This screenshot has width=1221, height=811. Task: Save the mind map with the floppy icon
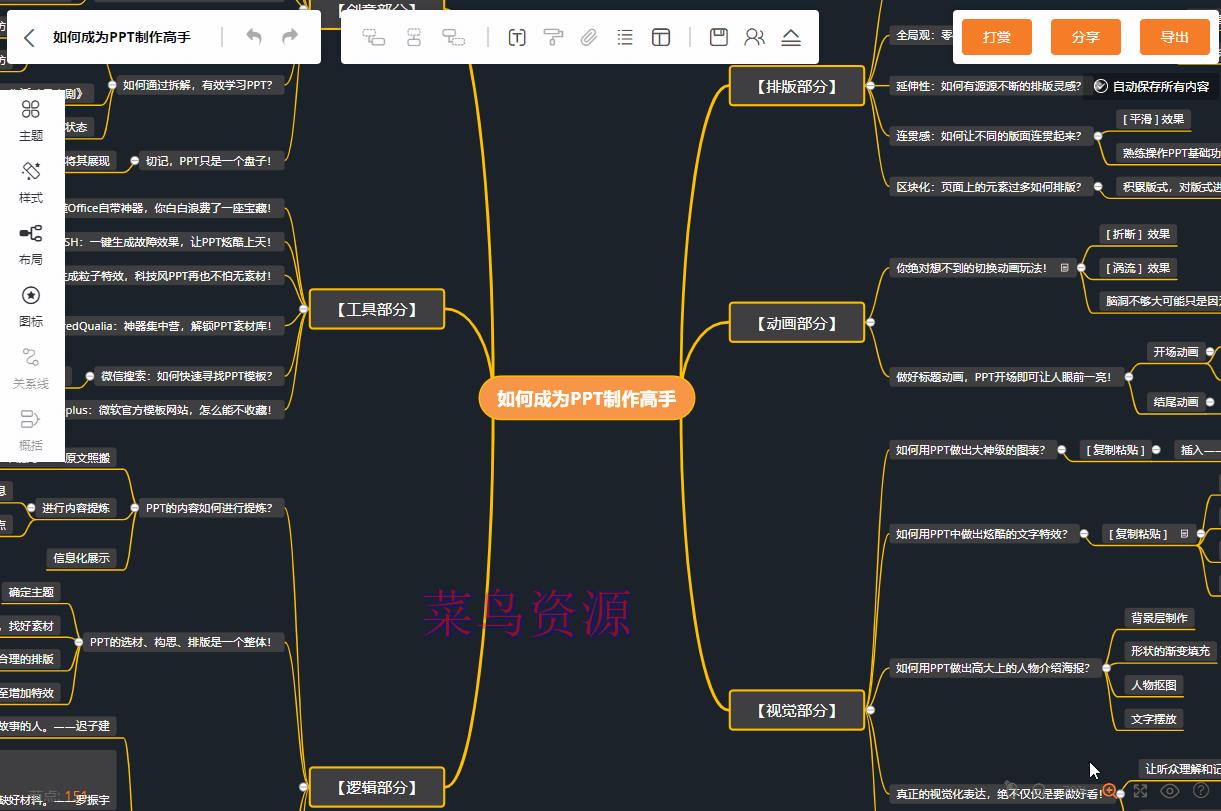pos(718,37)
